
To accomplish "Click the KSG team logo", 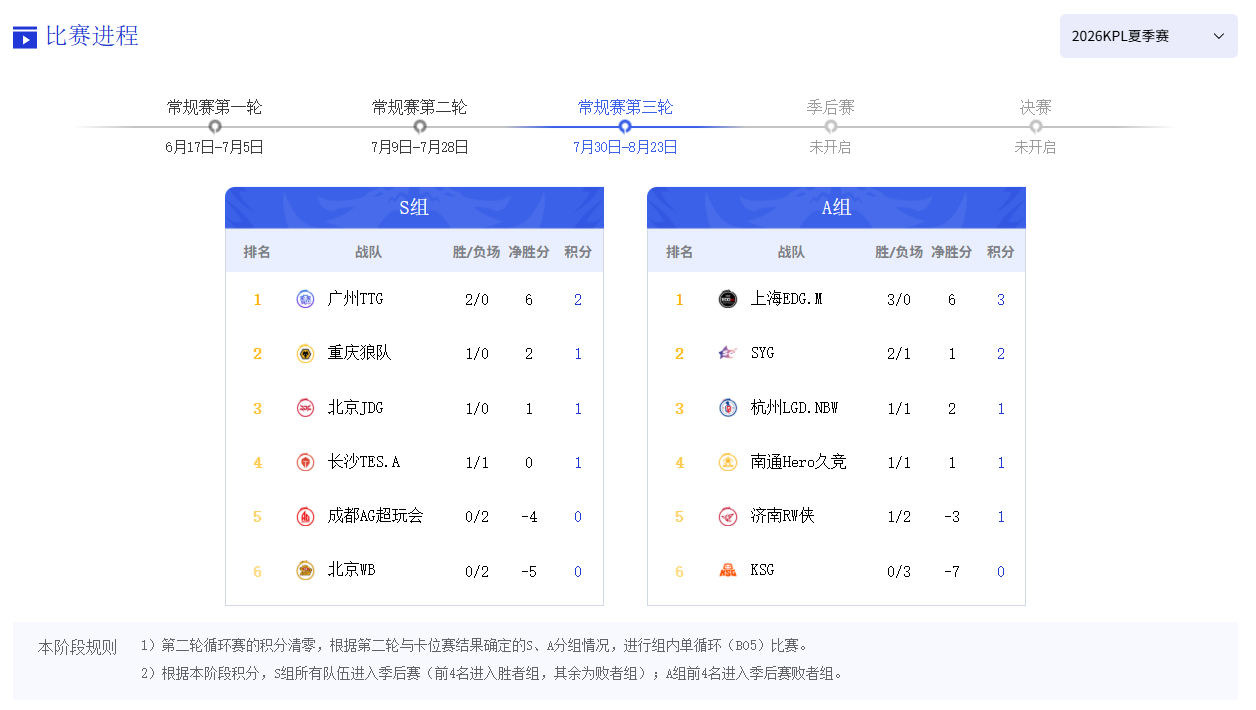I will (x=728, y=571).
